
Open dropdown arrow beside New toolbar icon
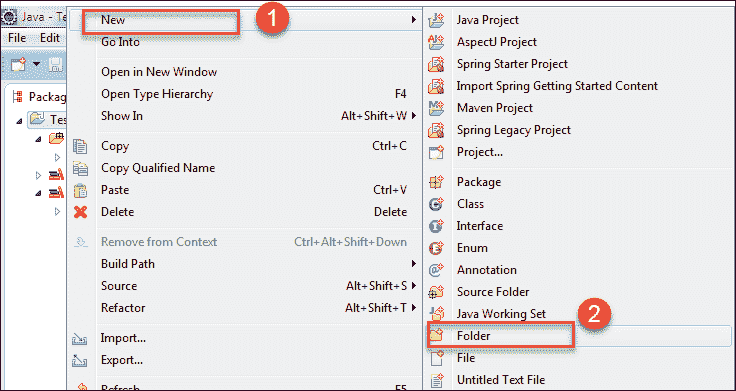point(36,63)
